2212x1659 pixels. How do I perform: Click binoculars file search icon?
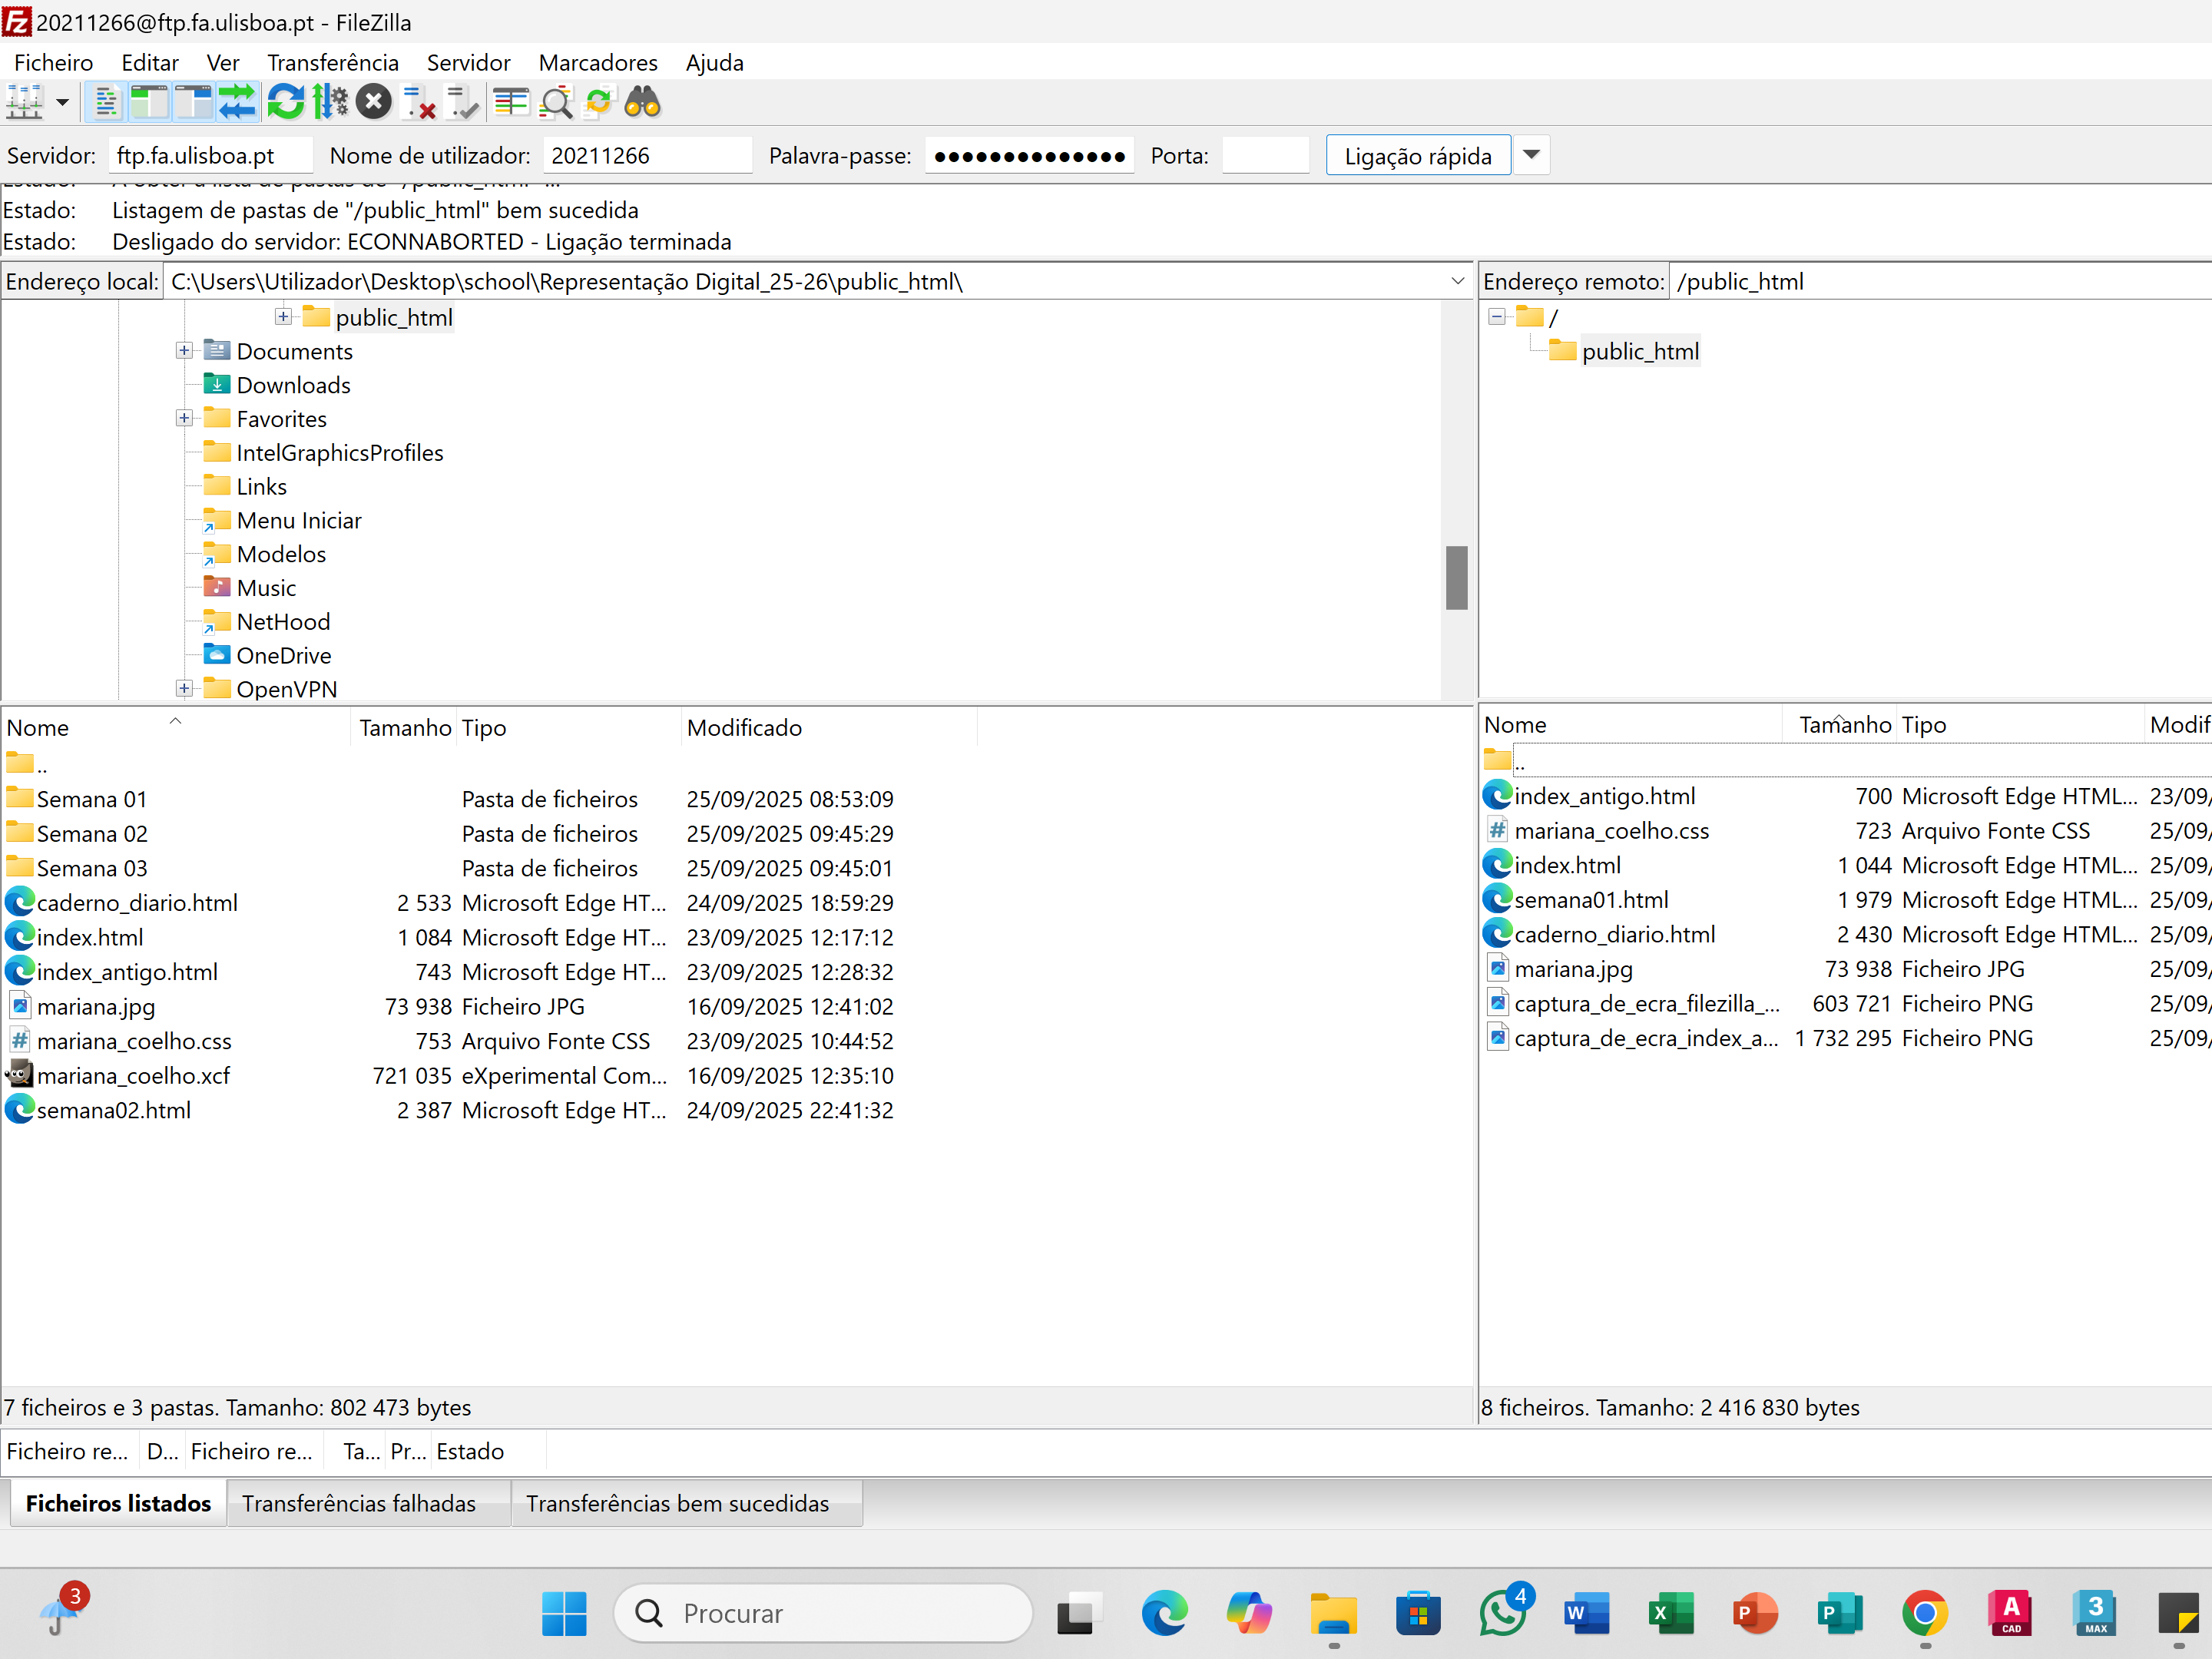pos(642,102)
